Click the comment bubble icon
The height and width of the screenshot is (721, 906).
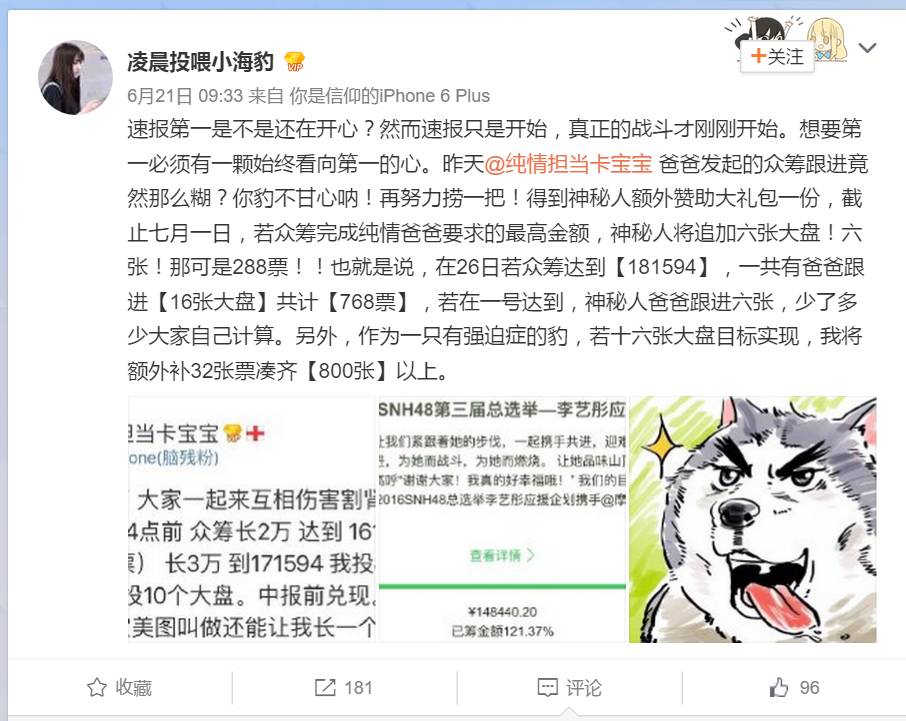(x=547, y=687)
